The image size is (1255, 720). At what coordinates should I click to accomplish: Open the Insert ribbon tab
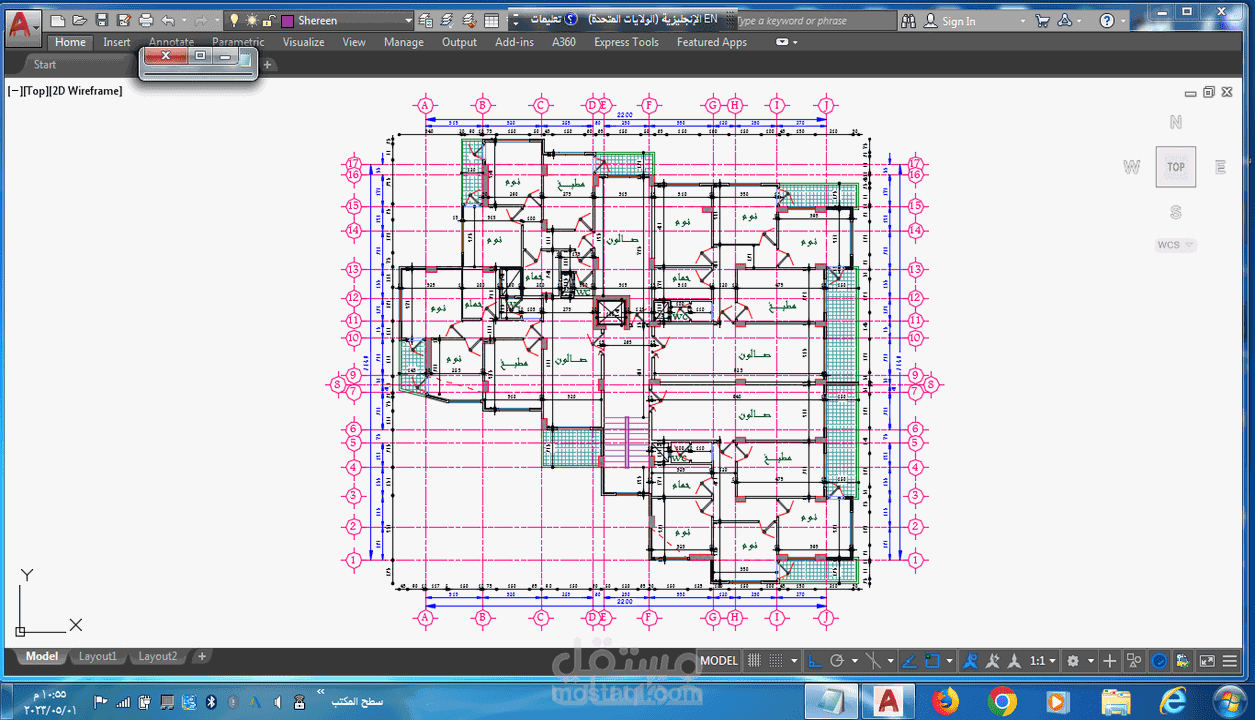(117, 42)
